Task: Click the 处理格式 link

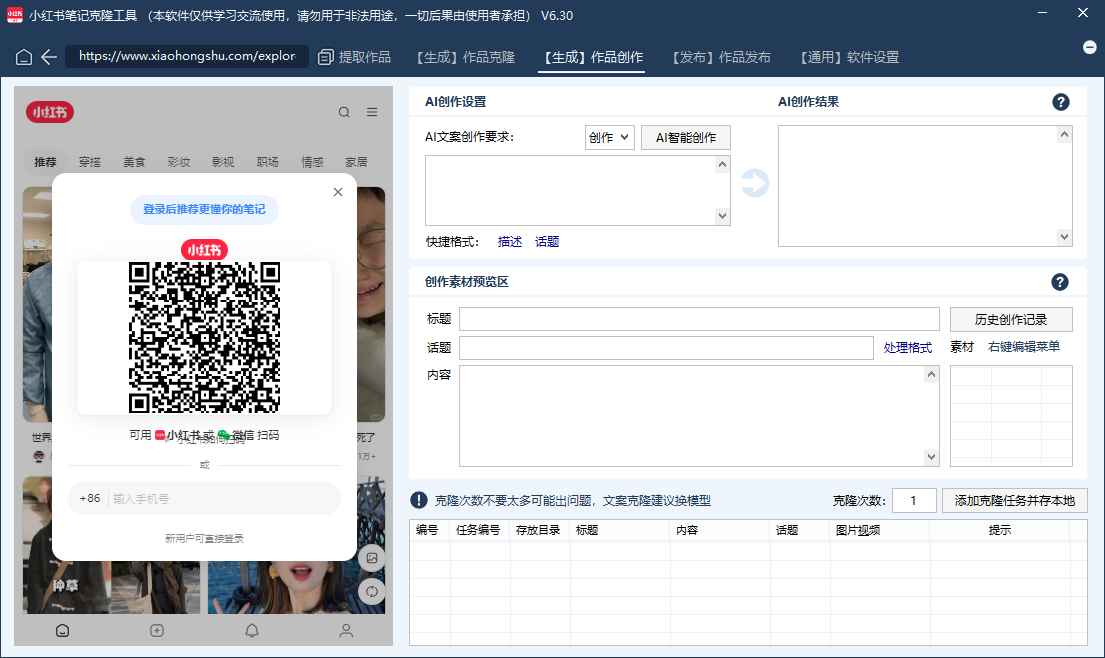Action: click(x=908, y=348)
